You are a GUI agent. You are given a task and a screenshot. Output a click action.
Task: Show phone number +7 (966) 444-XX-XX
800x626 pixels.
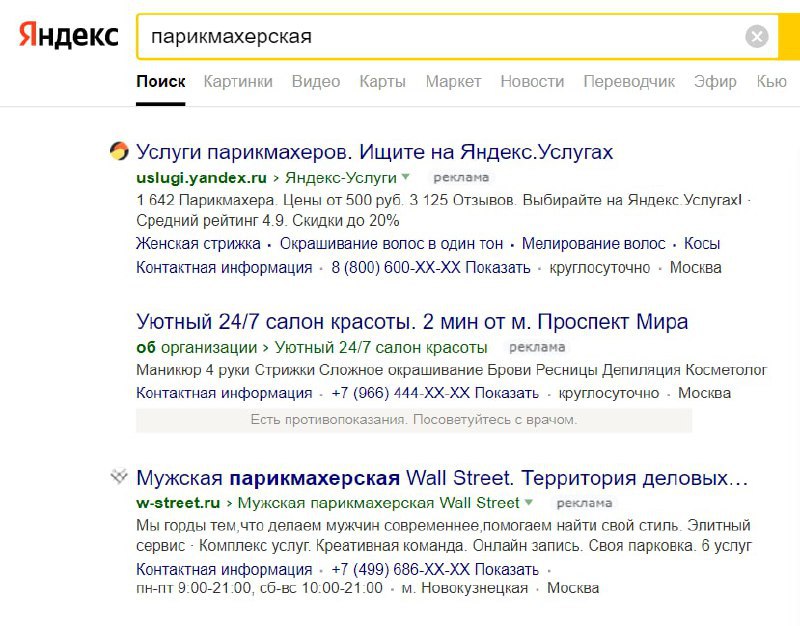(435, 393)
